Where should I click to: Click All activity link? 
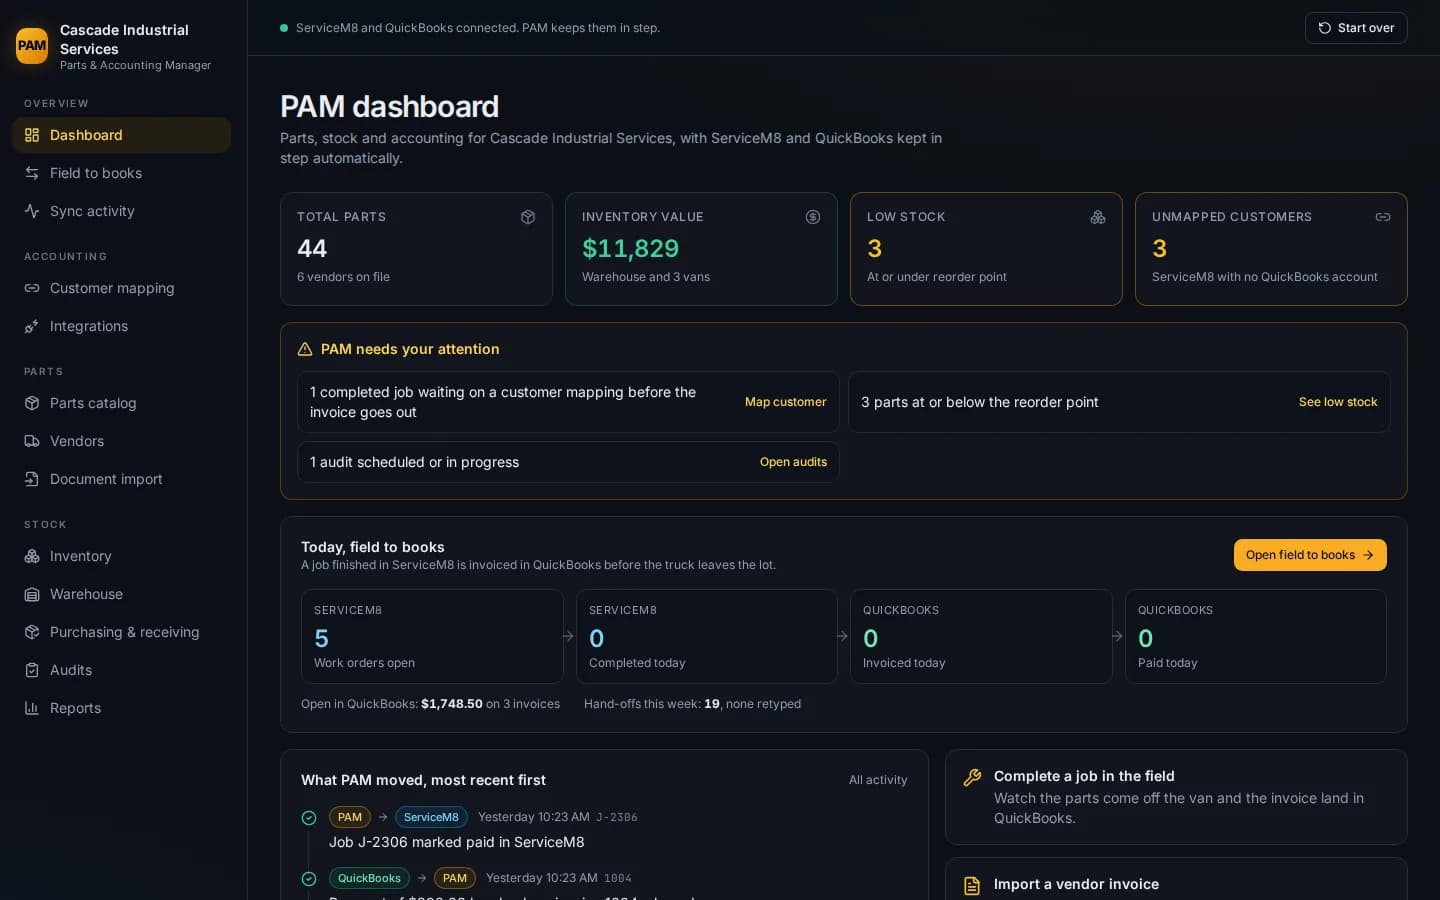click(878, 780)
